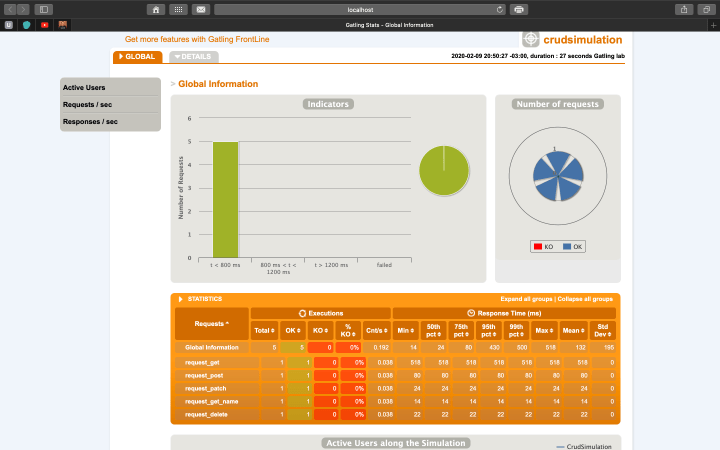Toggle the Safari sidebar button

tap(44, 9)
